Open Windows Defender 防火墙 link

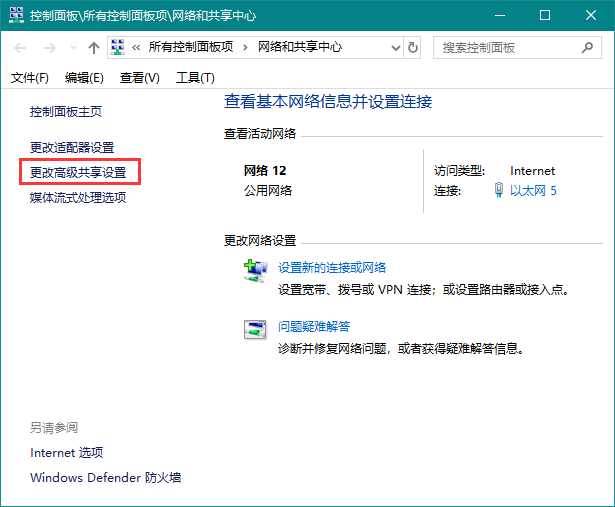click(x=106, y=478)
